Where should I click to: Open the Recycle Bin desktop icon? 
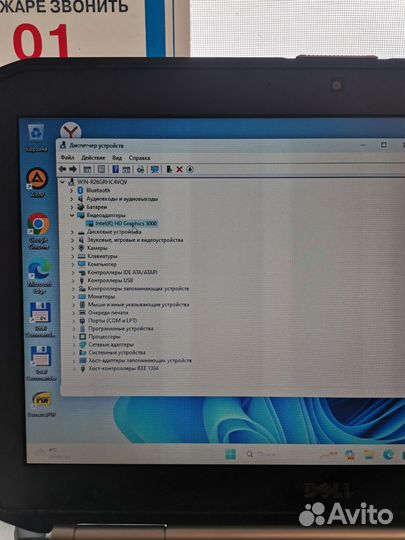(x=36, y=138)
